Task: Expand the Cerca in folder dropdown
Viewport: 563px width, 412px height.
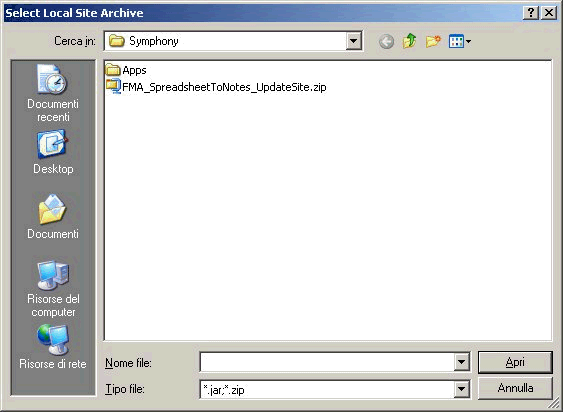Action: (353, 41)
